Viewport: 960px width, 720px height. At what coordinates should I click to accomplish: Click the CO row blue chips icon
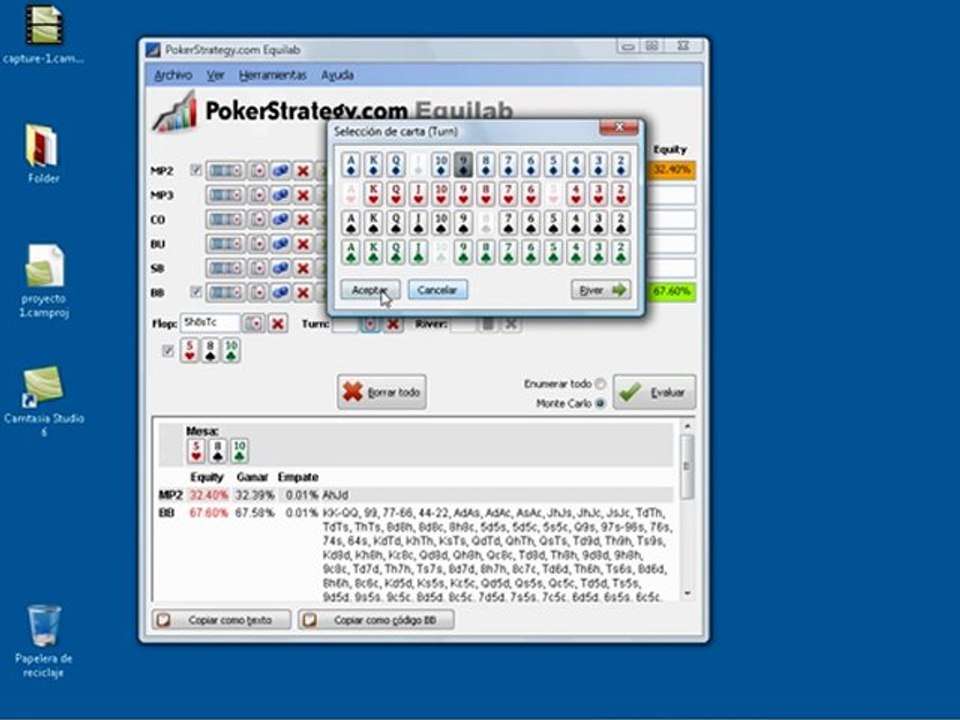click(x=280, y=219)
